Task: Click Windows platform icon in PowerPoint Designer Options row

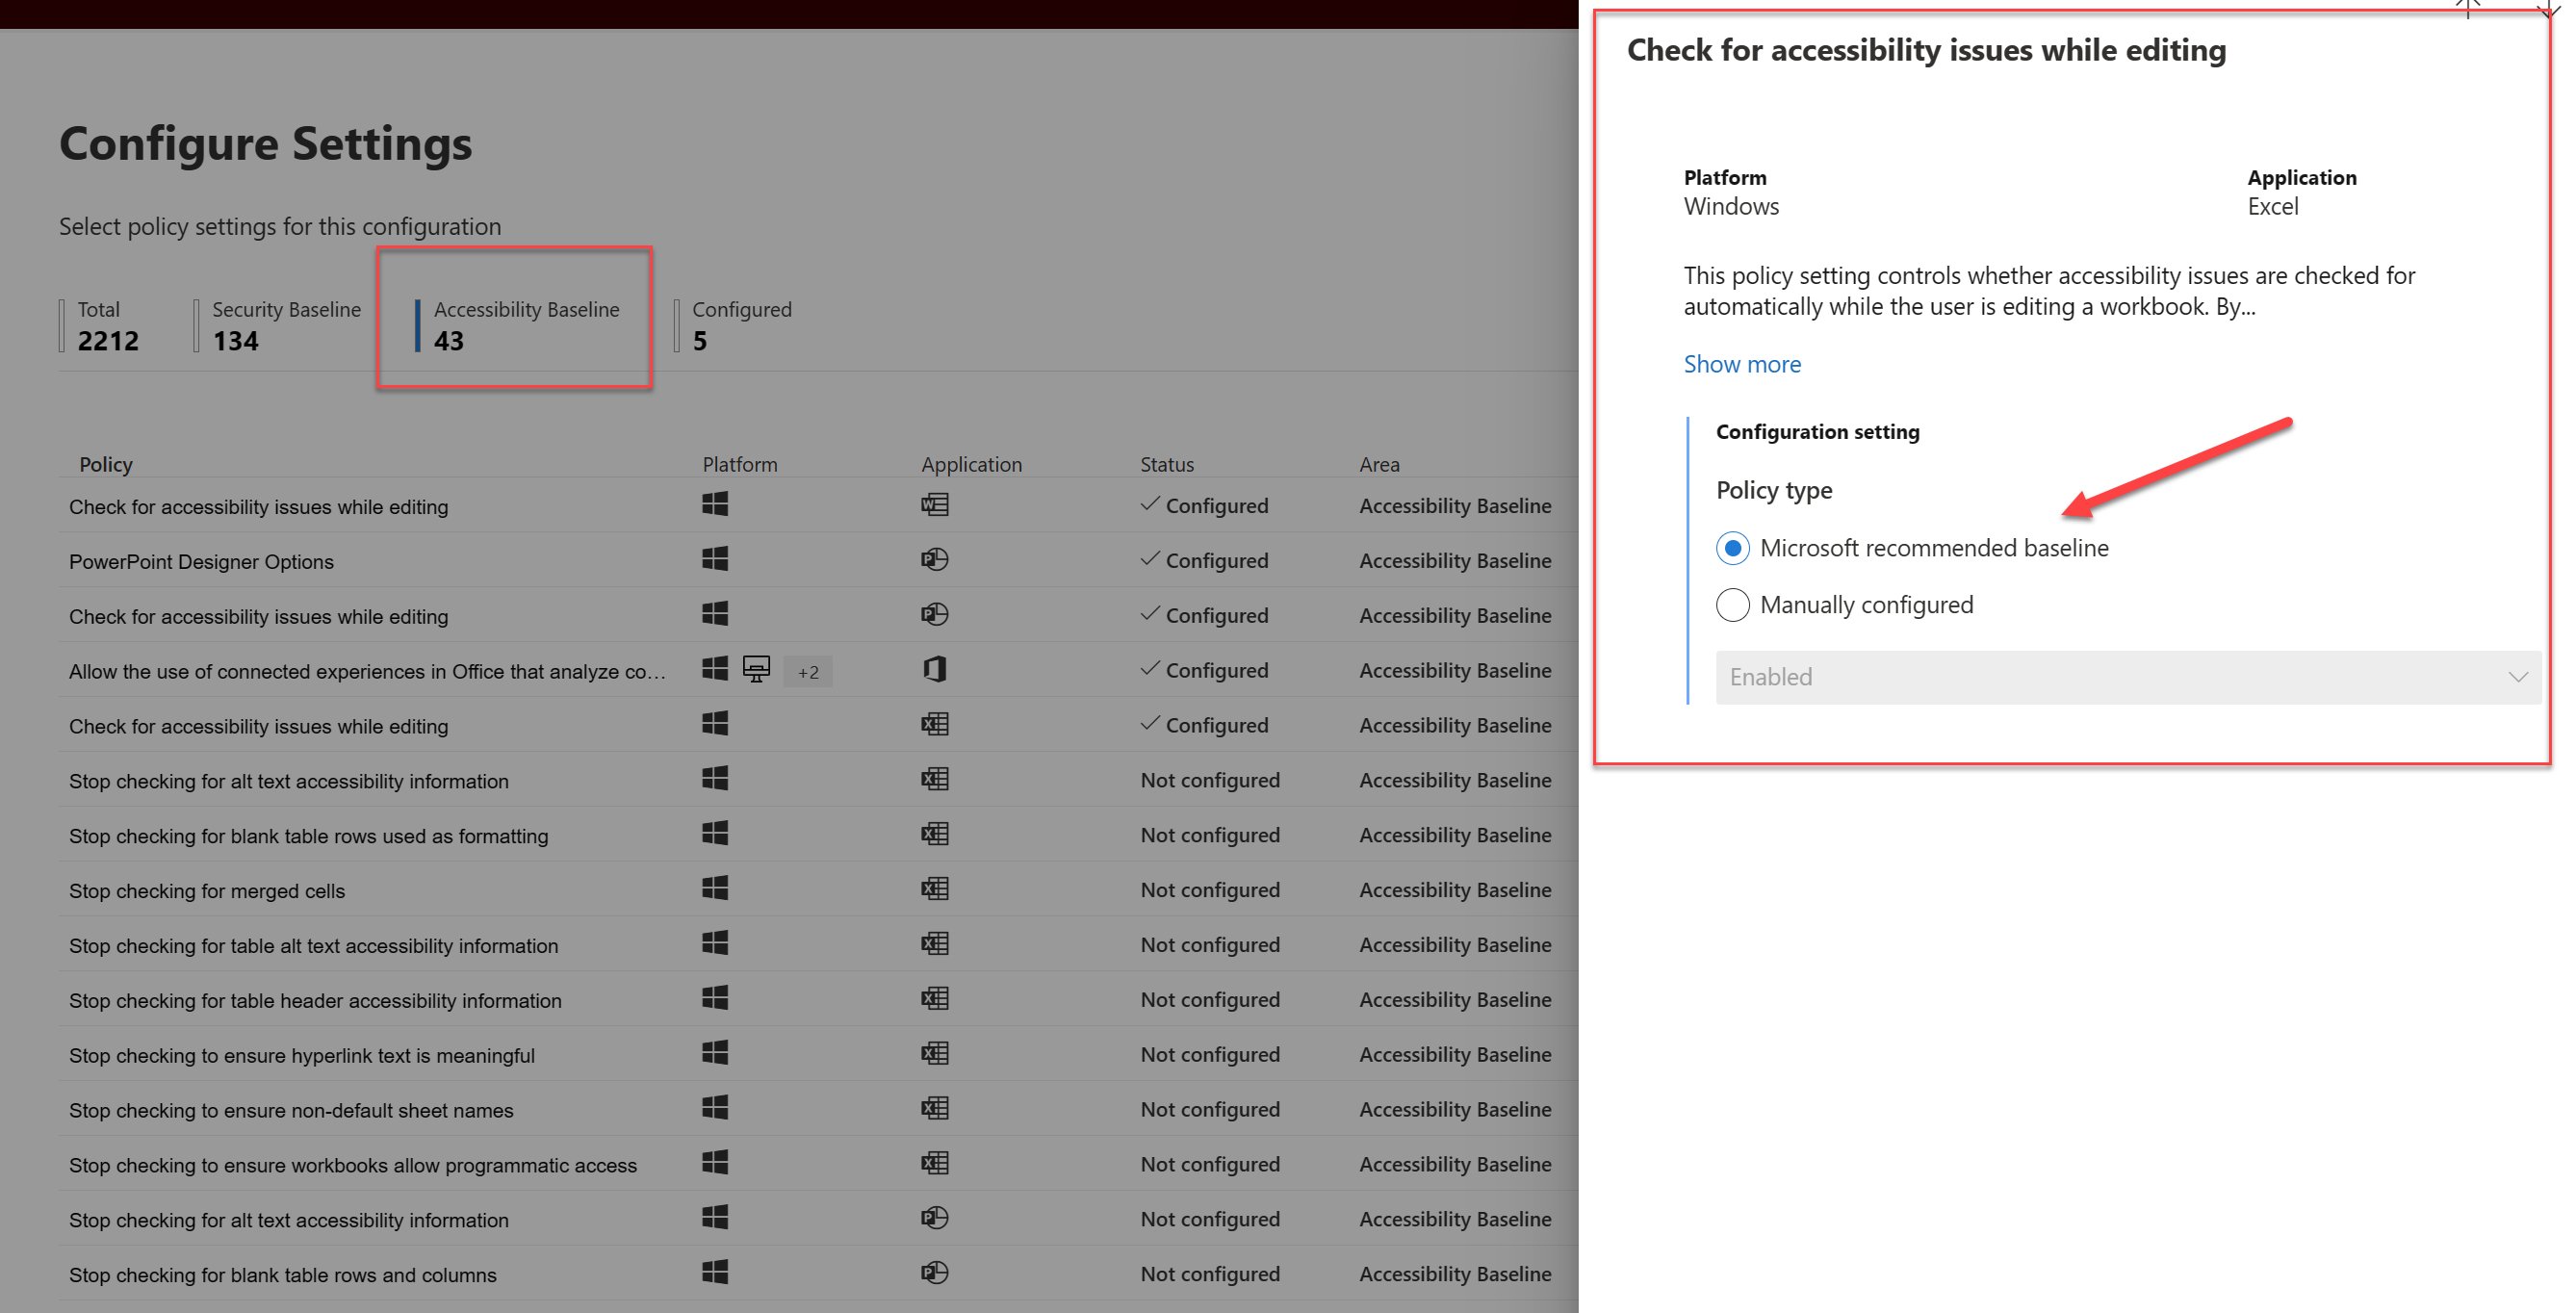Action: click(715, 559)
